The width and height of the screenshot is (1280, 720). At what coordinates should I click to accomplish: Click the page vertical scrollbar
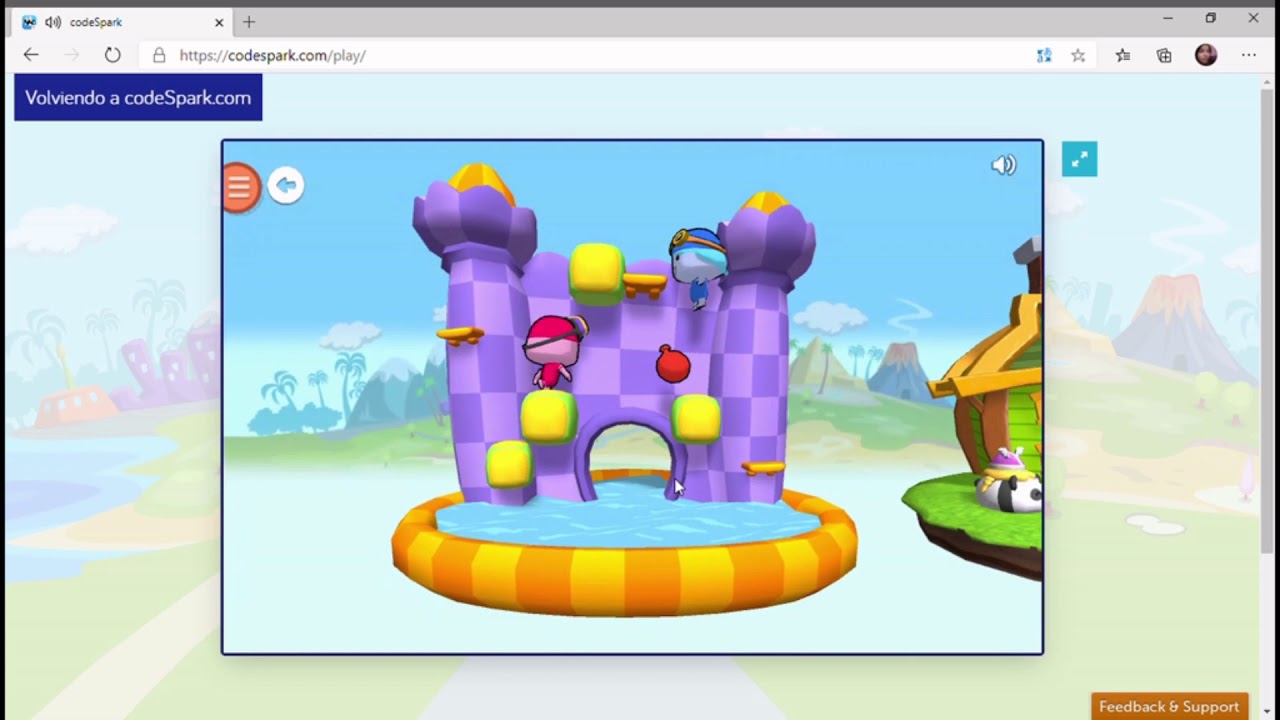click(1268, 320)
